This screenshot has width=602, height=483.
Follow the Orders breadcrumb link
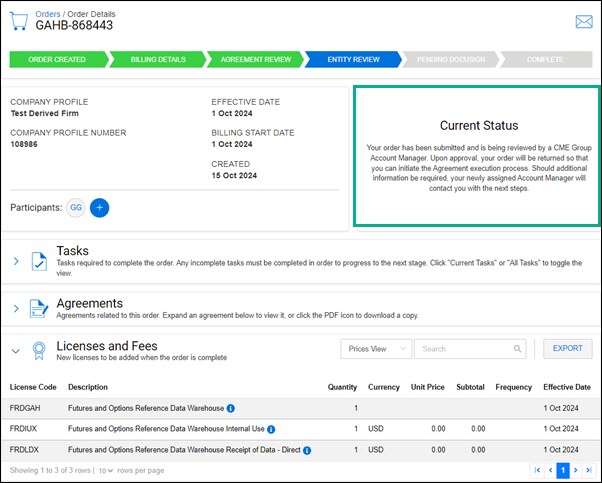click(x=48, y=14)
